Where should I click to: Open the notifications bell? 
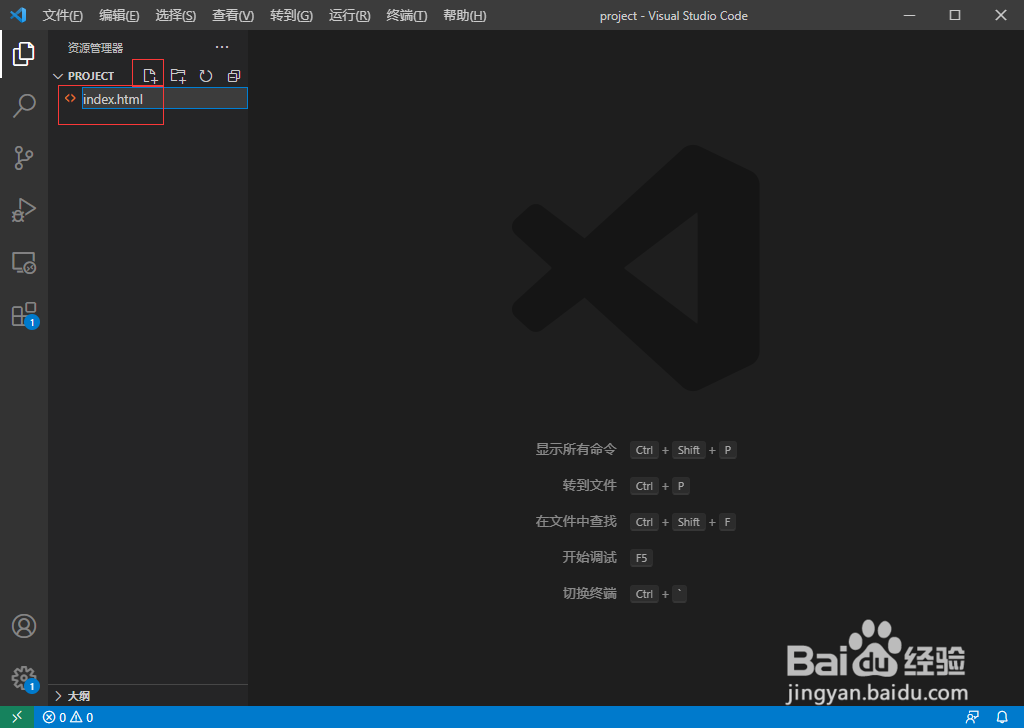click(1002, 717)
